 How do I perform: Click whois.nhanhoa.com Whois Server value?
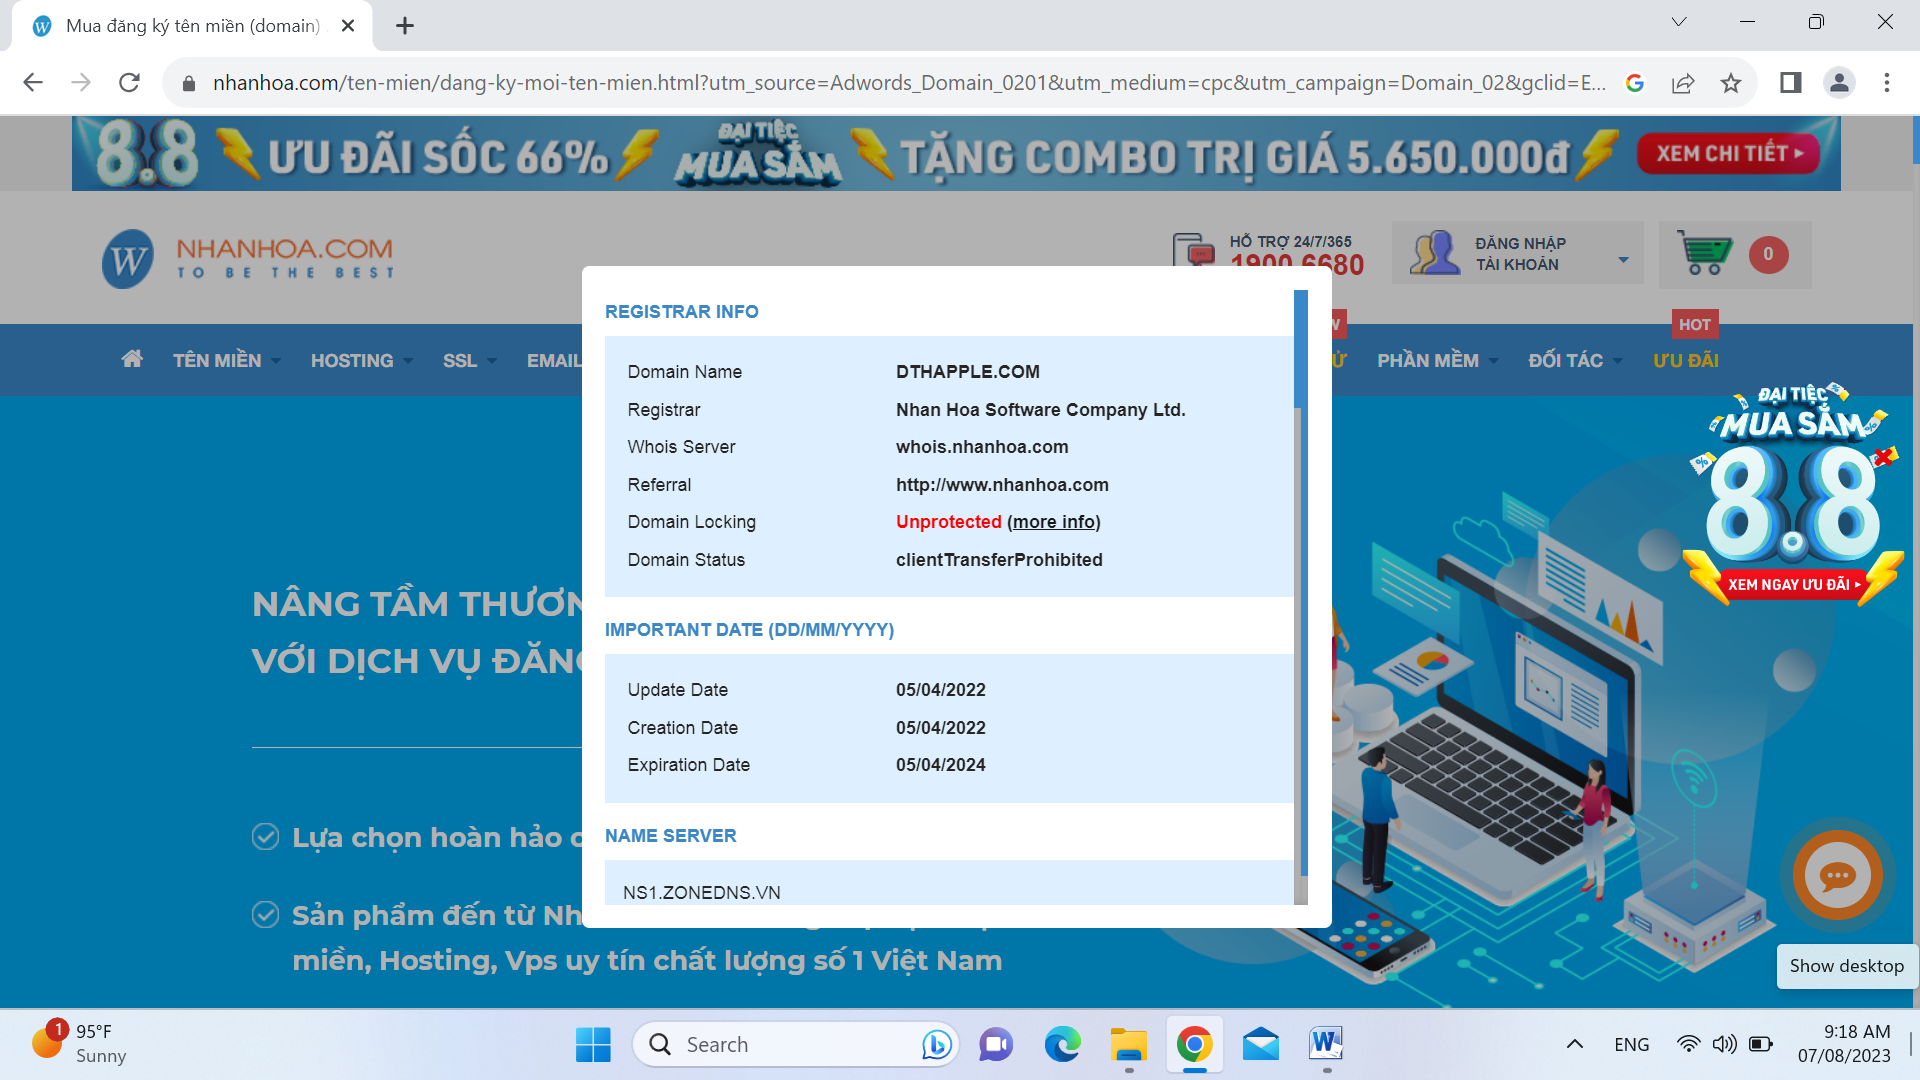982,447
